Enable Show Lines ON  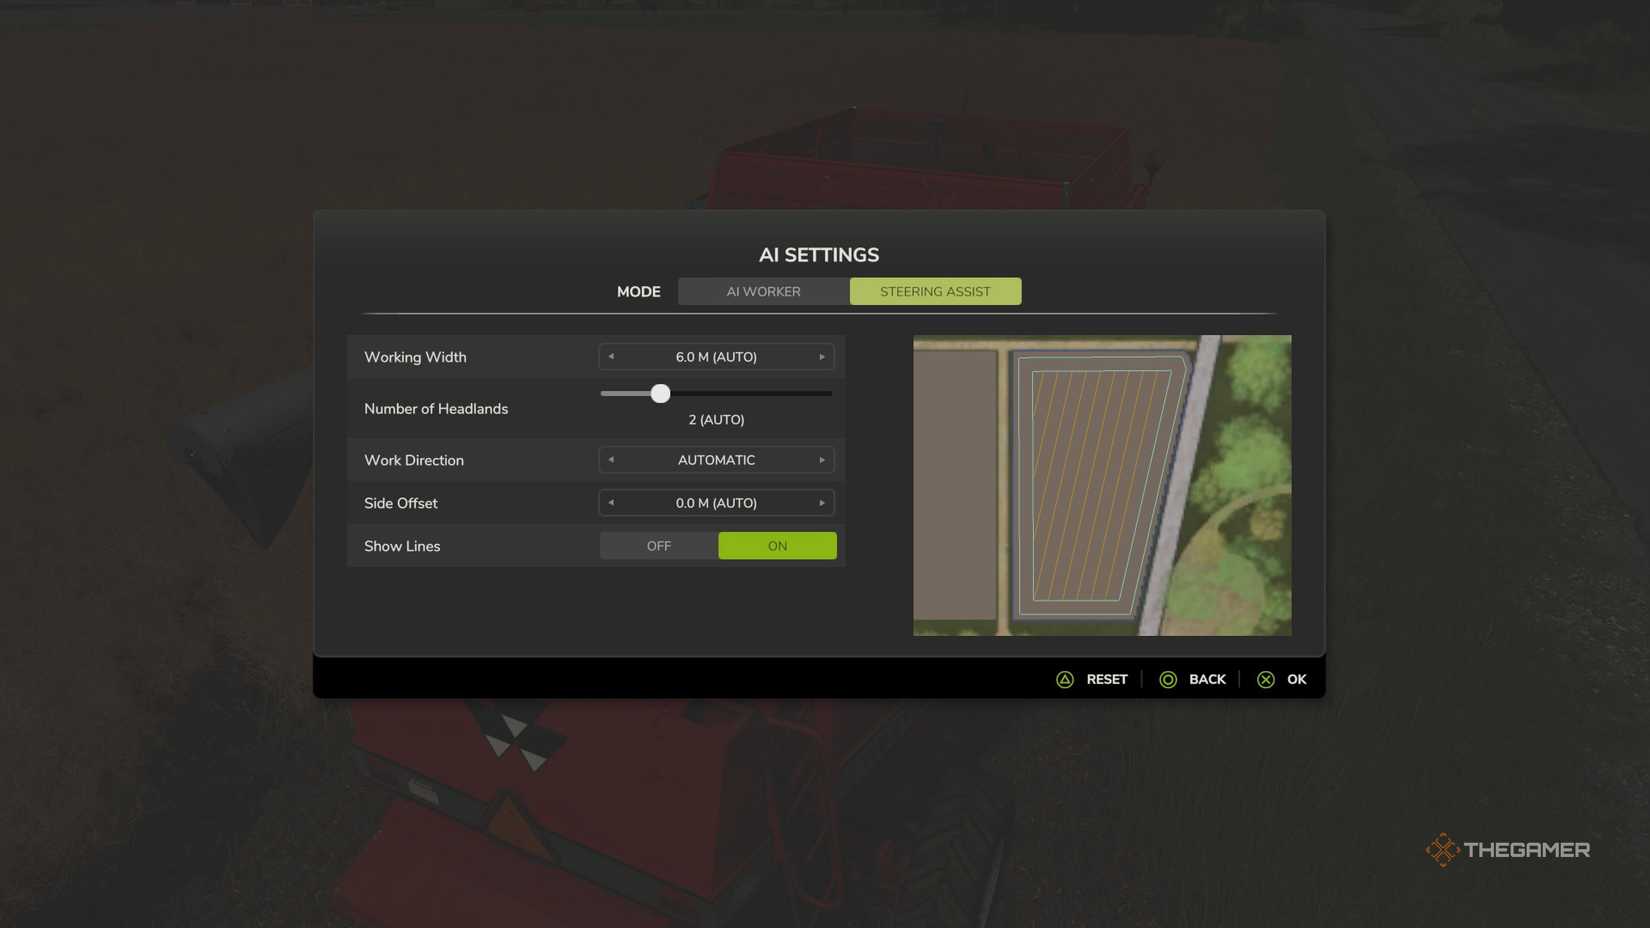(x=777, y=546)
